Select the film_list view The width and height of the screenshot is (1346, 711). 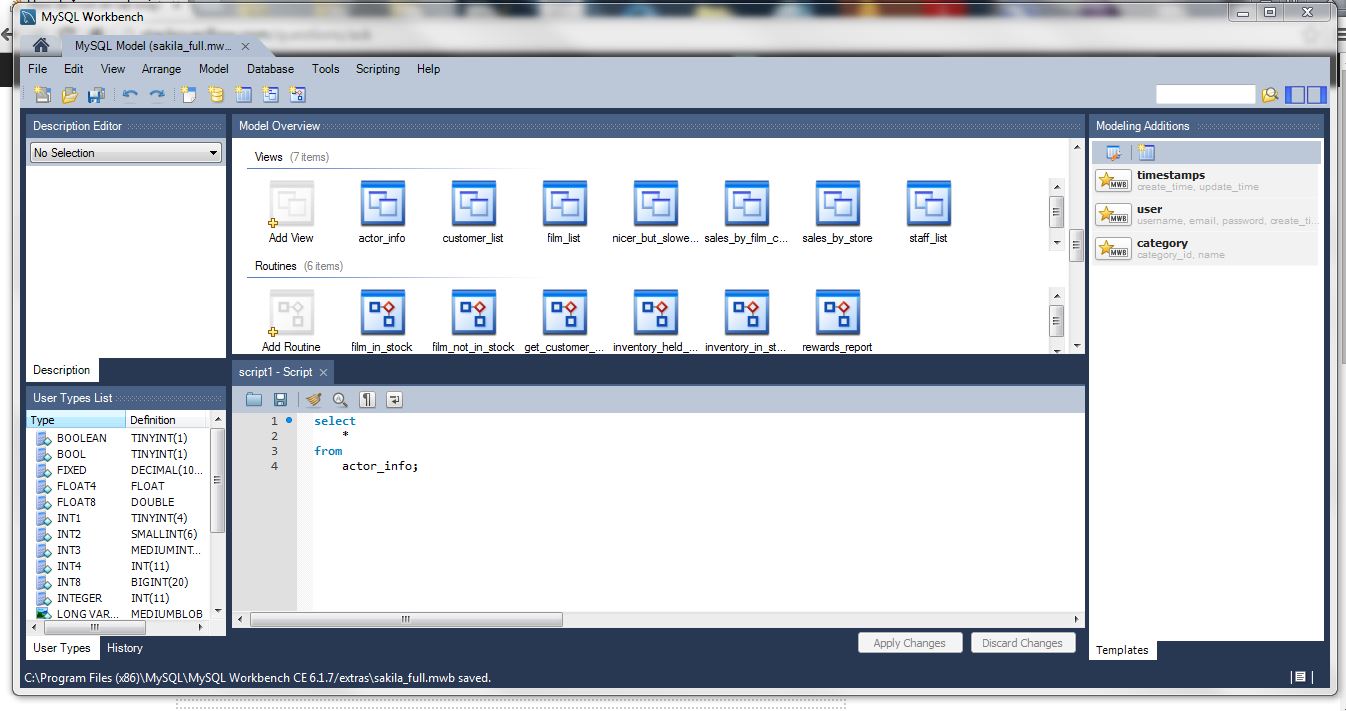pyautogui.click(x=564, y=204)
